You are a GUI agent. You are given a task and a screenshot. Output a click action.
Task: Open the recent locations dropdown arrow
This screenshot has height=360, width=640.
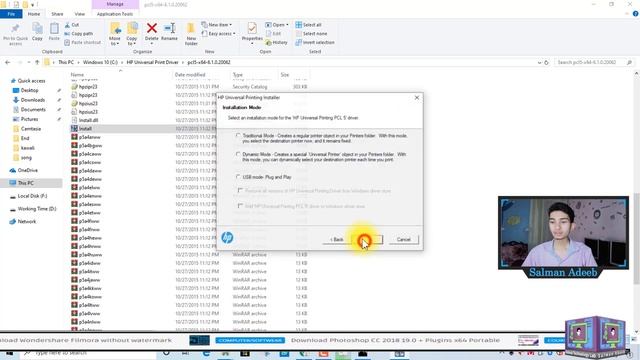[x=29, y=62]
